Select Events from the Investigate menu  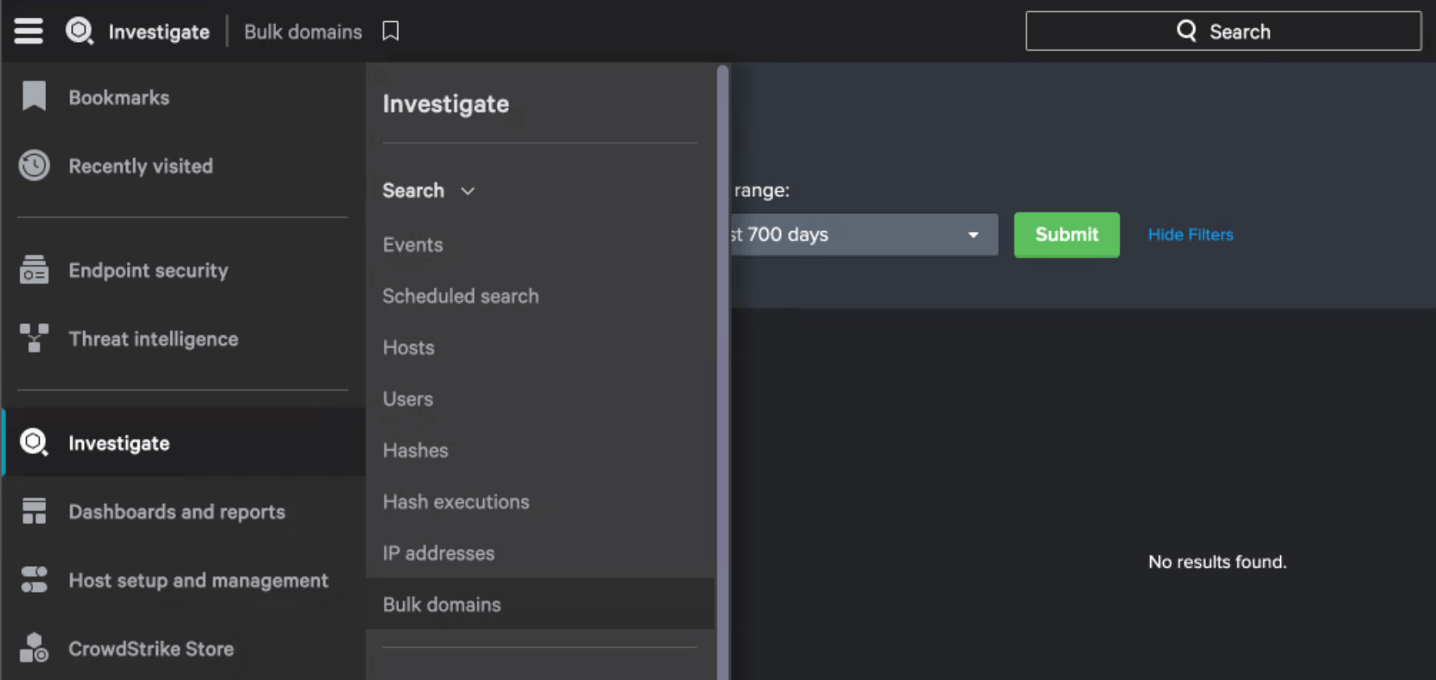[x=412, y=244]
